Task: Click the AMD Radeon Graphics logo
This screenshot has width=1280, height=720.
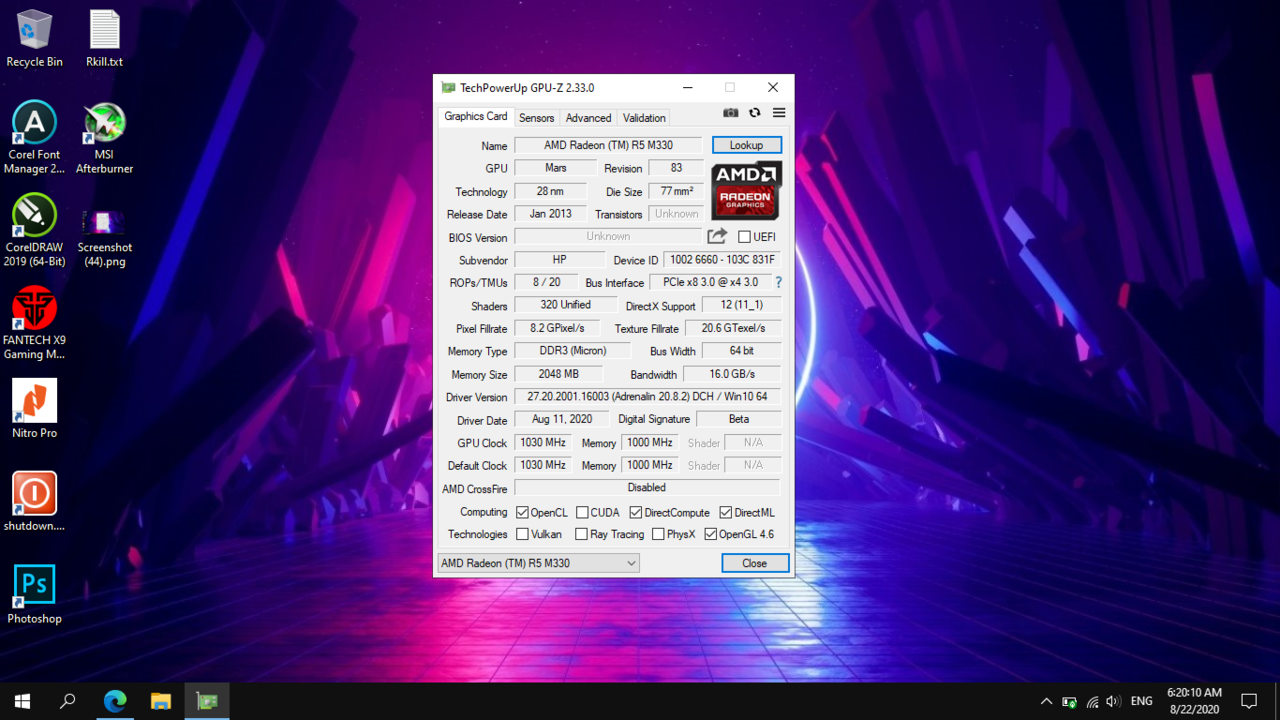Action: pyautogui.click(x=746, y=190)
